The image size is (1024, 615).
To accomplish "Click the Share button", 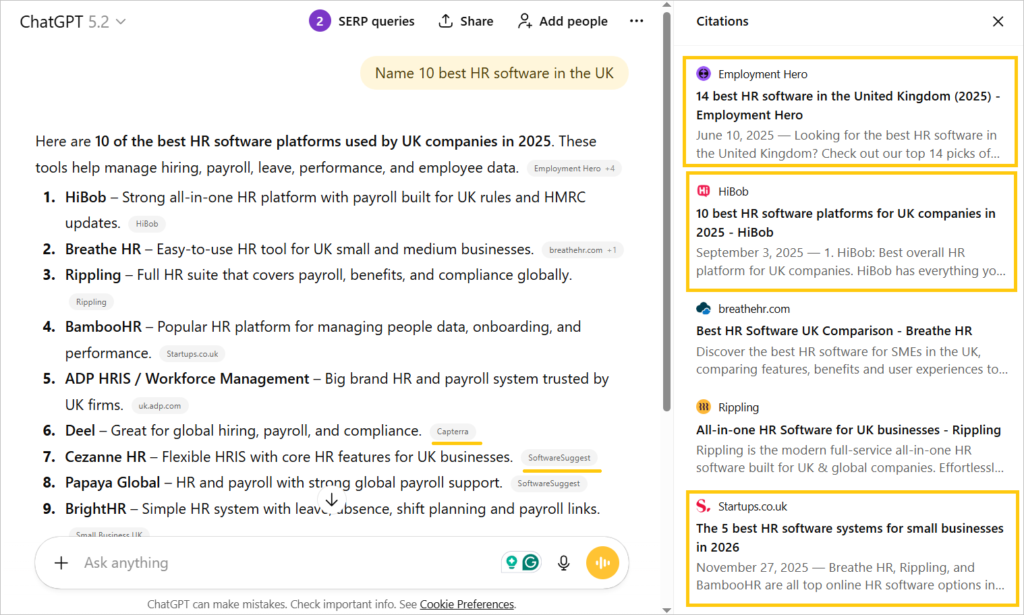I will [x=466, y=21].
